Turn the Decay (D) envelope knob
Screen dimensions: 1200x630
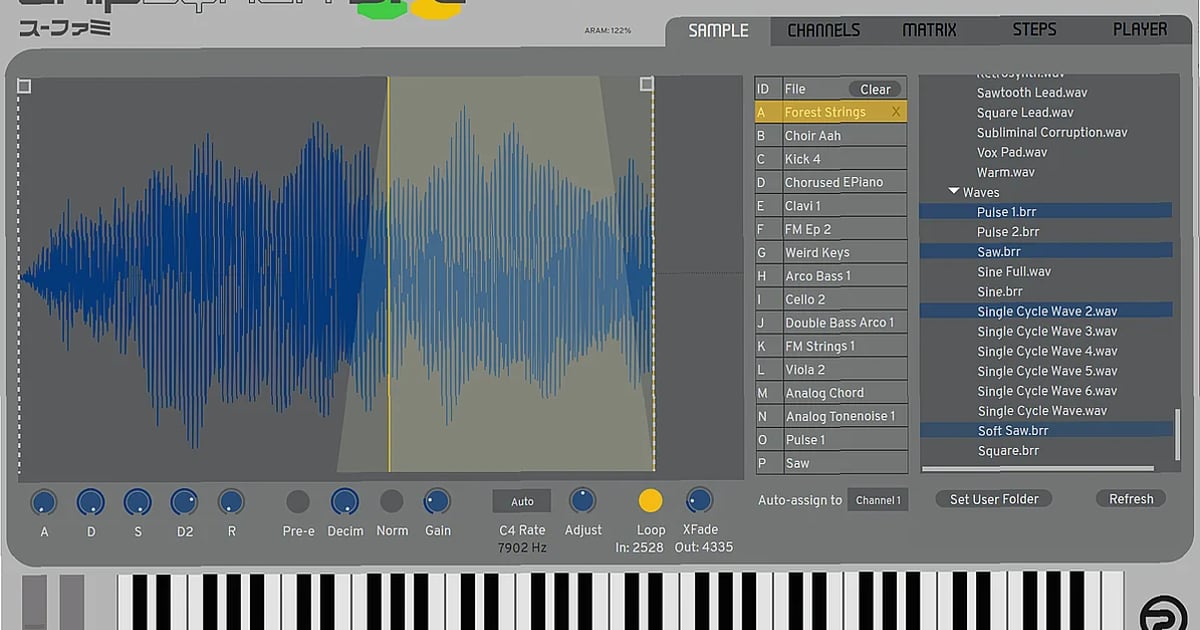[90, 503]
